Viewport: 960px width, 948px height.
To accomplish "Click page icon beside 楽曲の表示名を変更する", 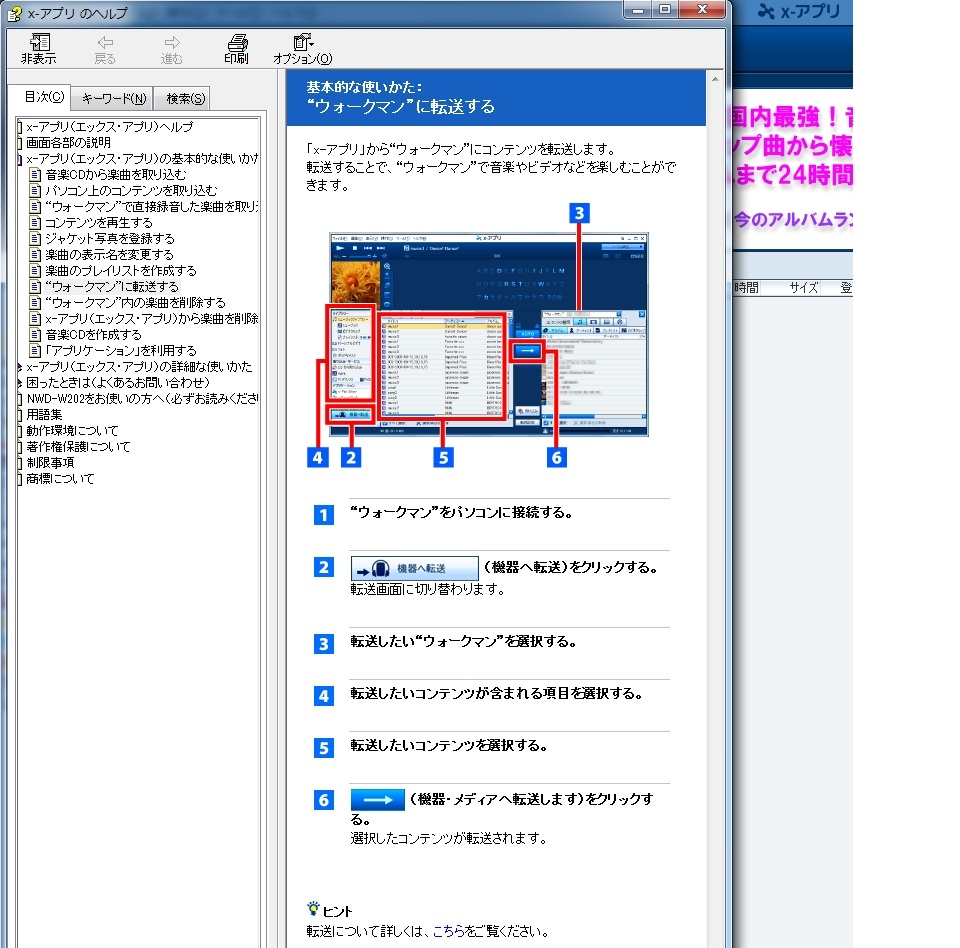I will tap(36, 254).
